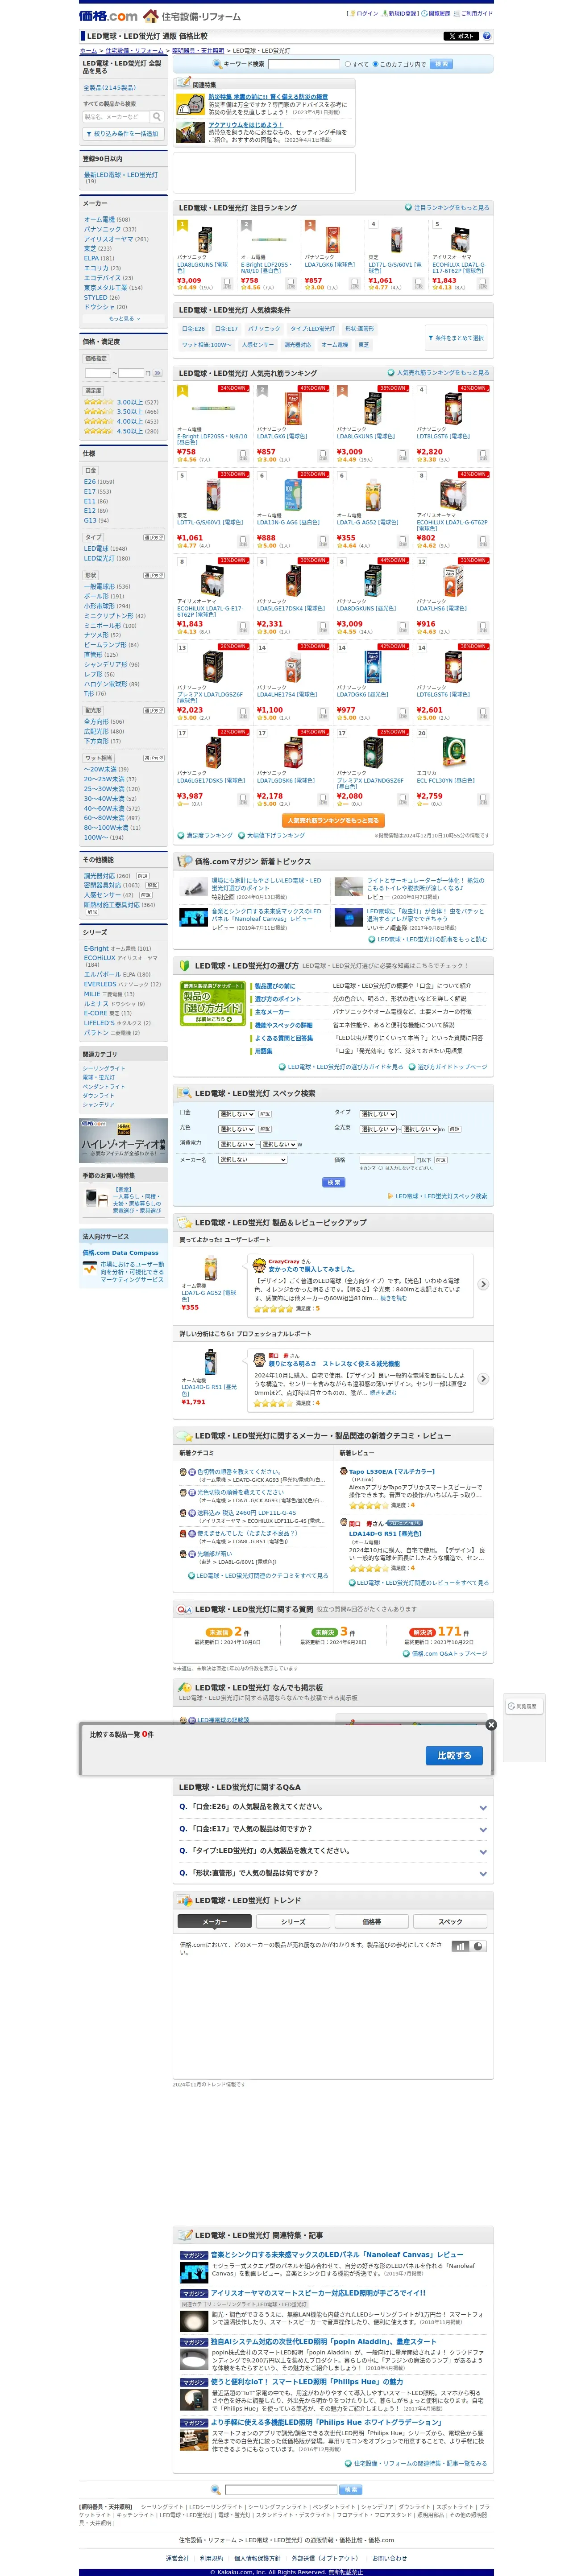Click the 価格.com logo

pyautogui.click(x=108, y=16)
